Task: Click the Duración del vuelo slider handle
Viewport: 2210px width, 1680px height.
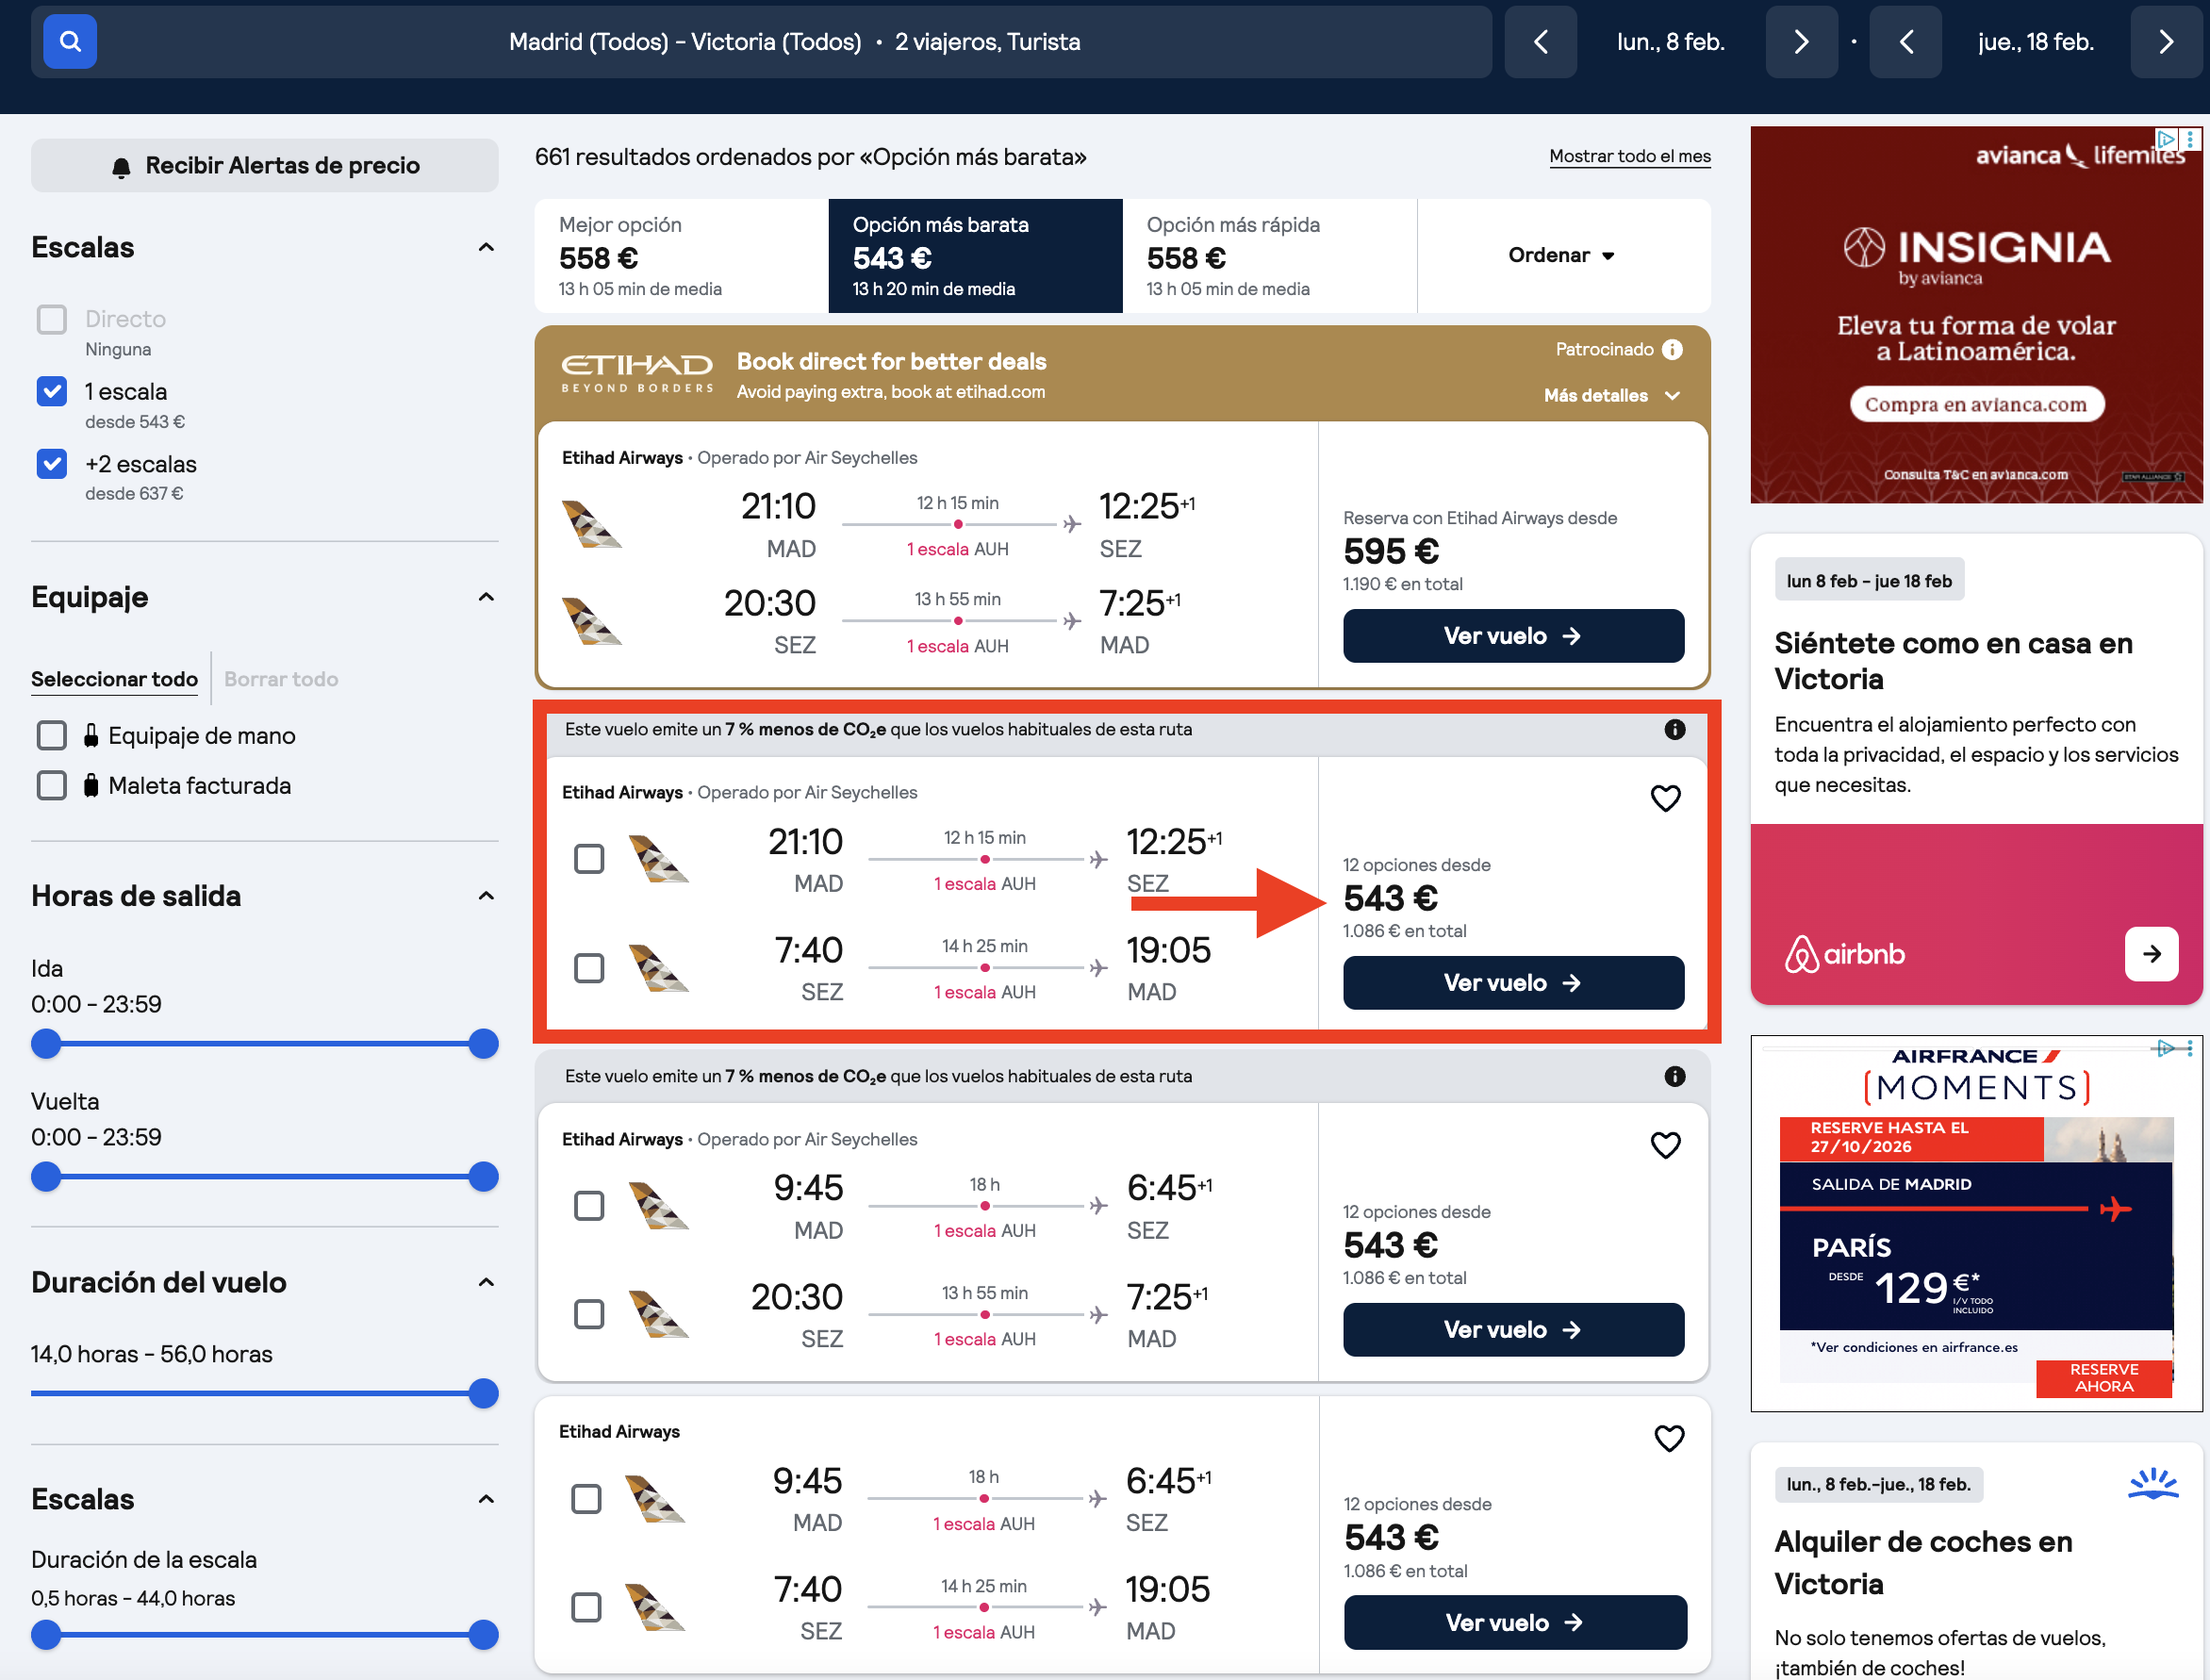Action: (484, 1393)
